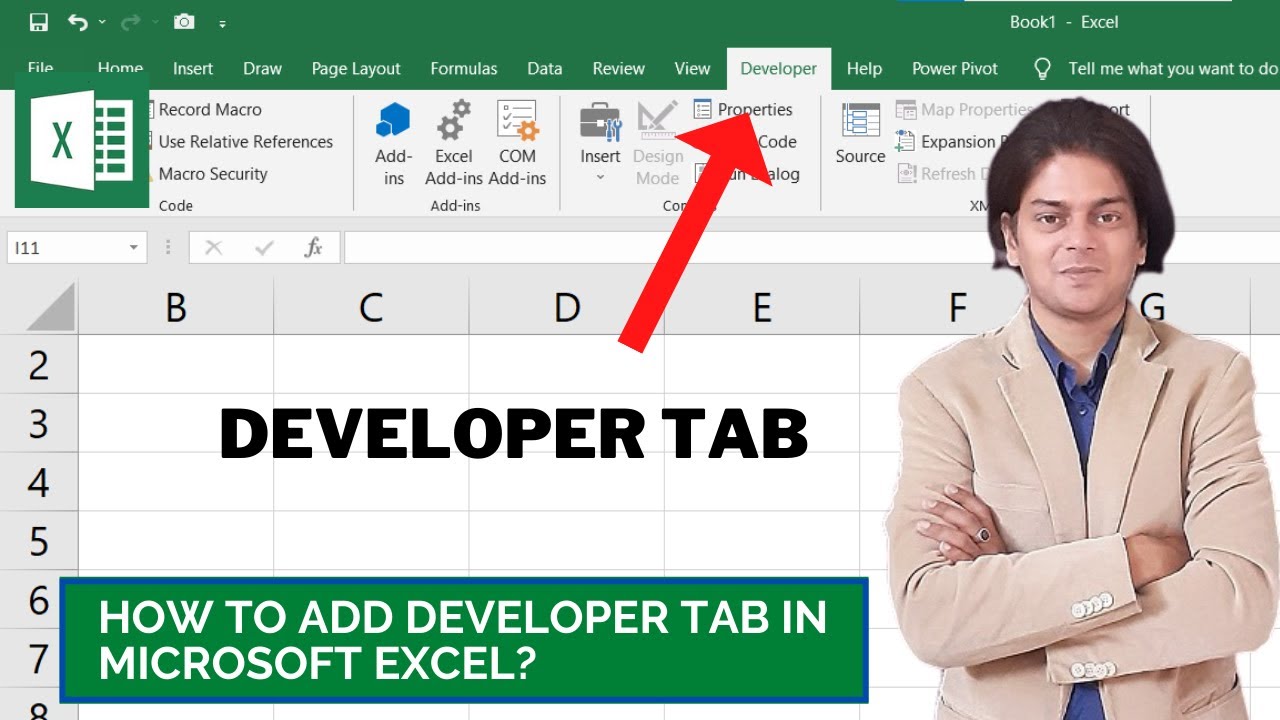Select column B header
The height and width of the screenshot is (720, 1280).
(176, 307)
